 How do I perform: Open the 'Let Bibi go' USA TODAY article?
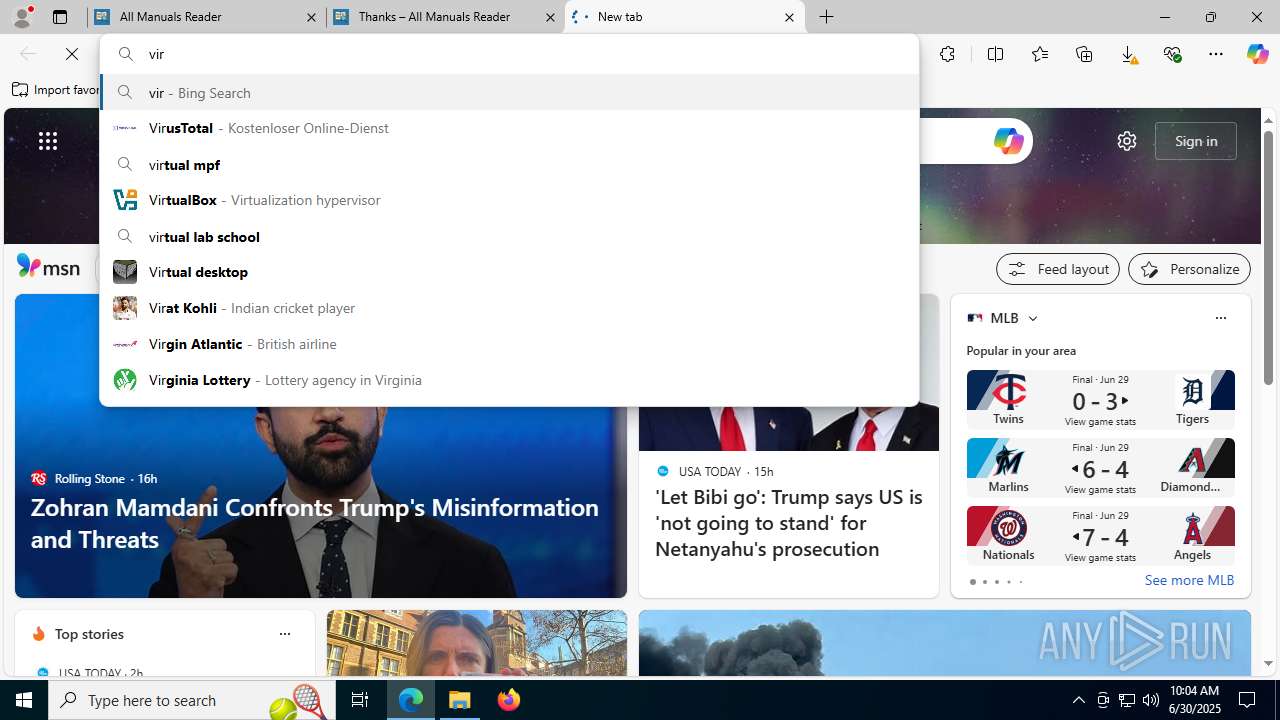click(789, 523)
